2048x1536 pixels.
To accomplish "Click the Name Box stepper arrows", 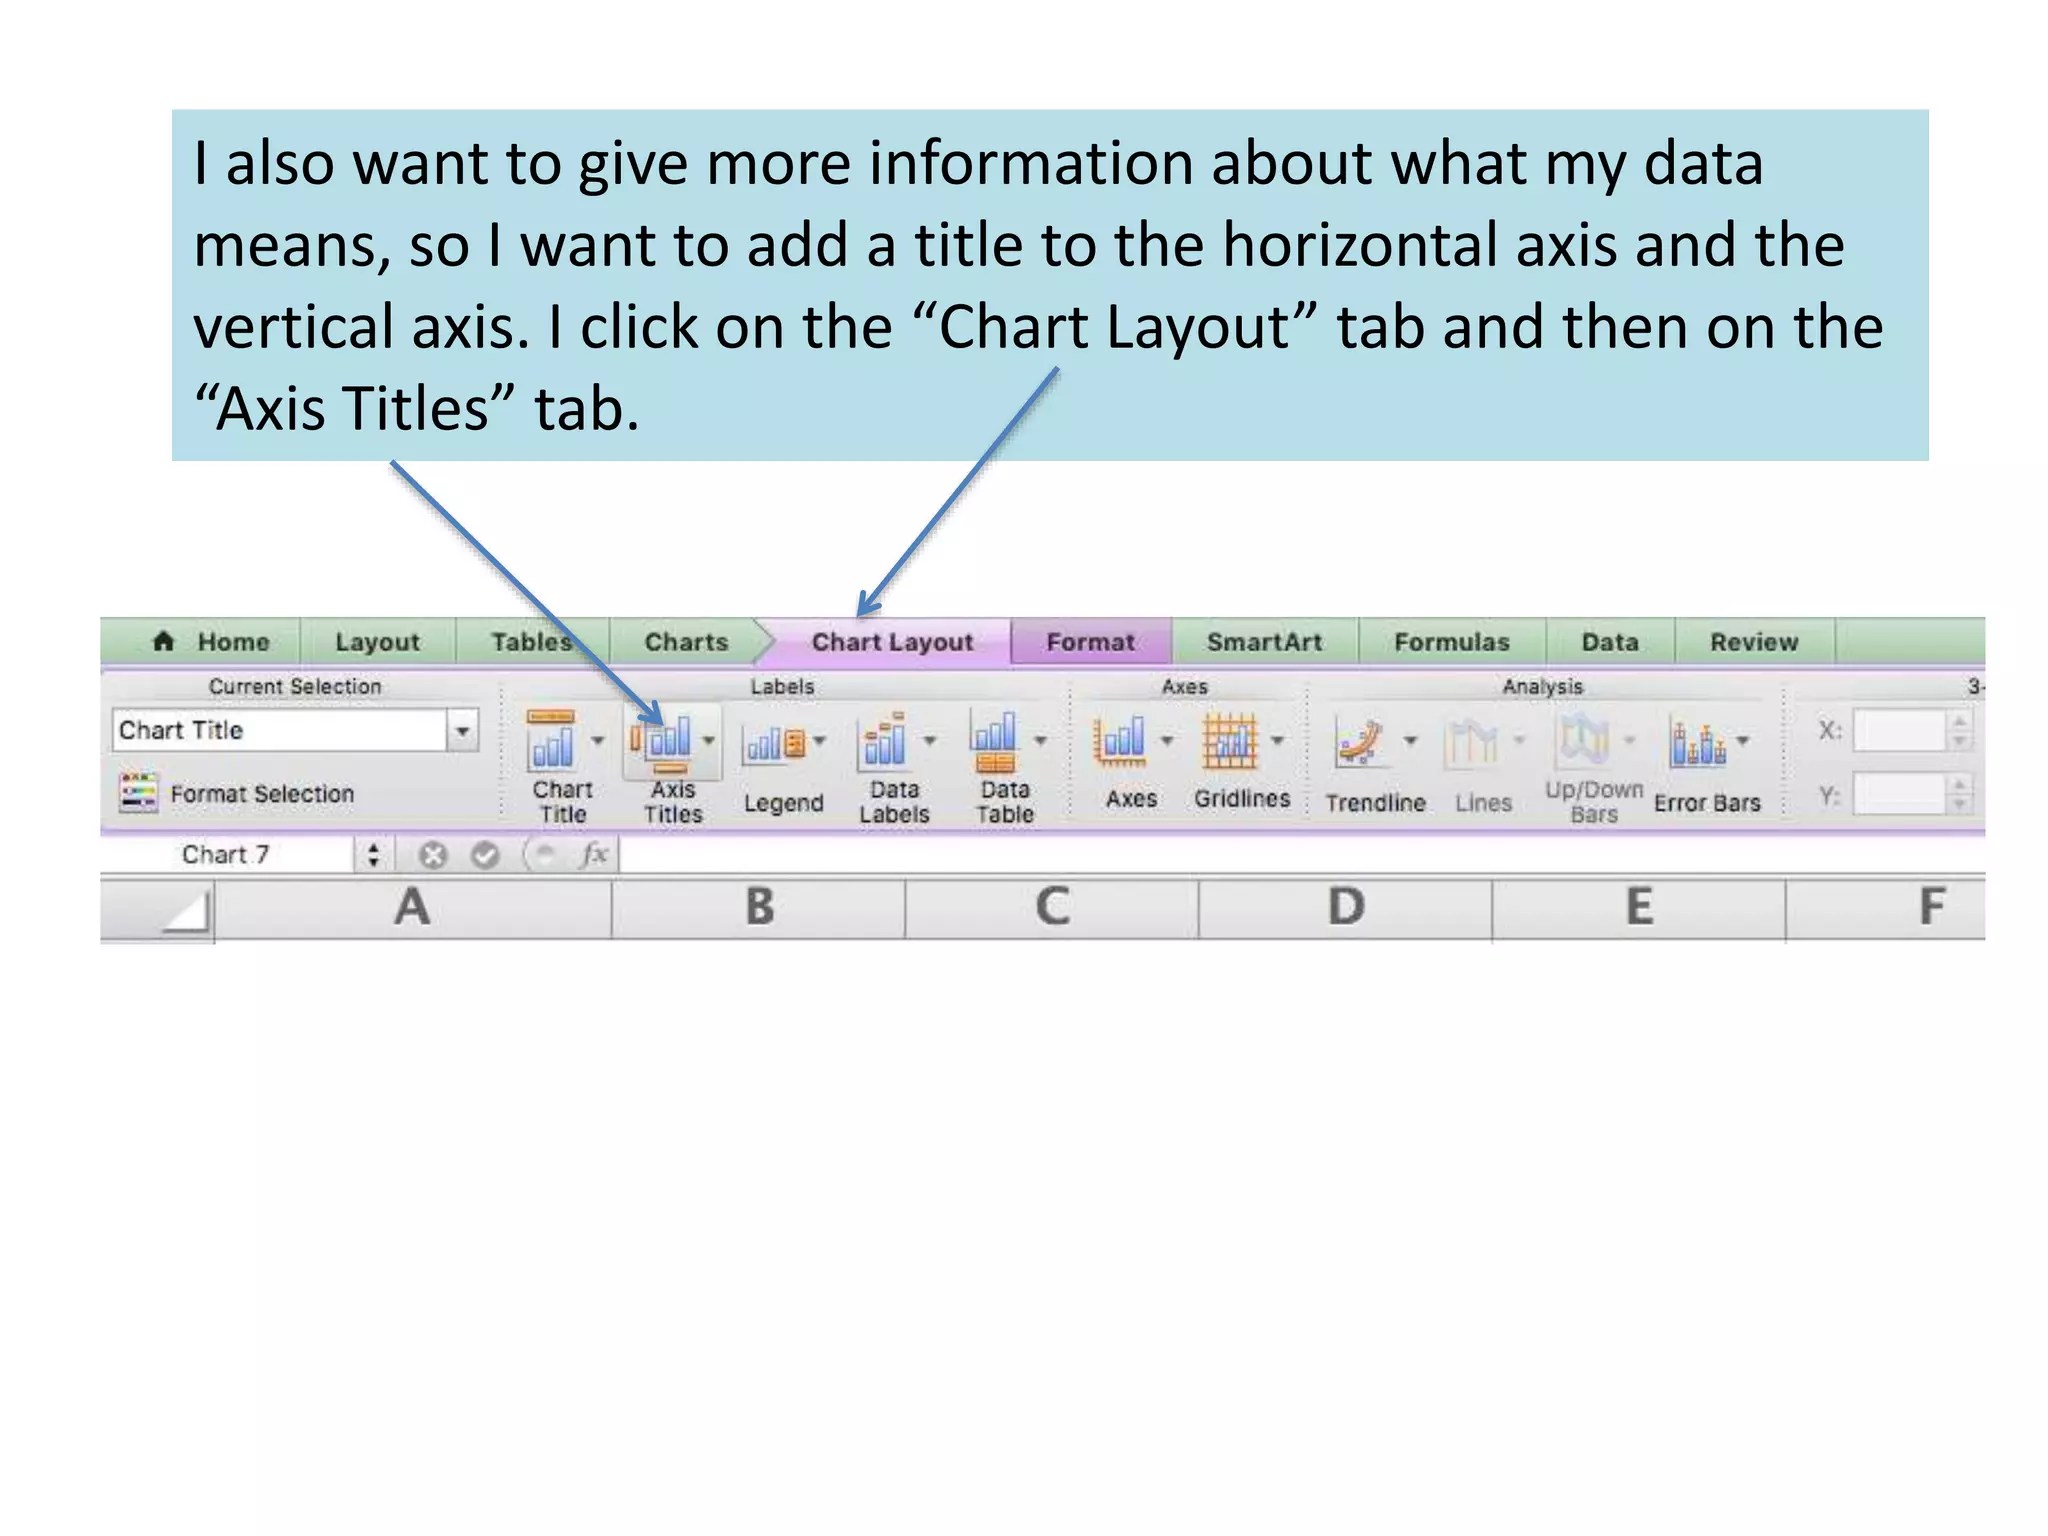I will (373, 855).
